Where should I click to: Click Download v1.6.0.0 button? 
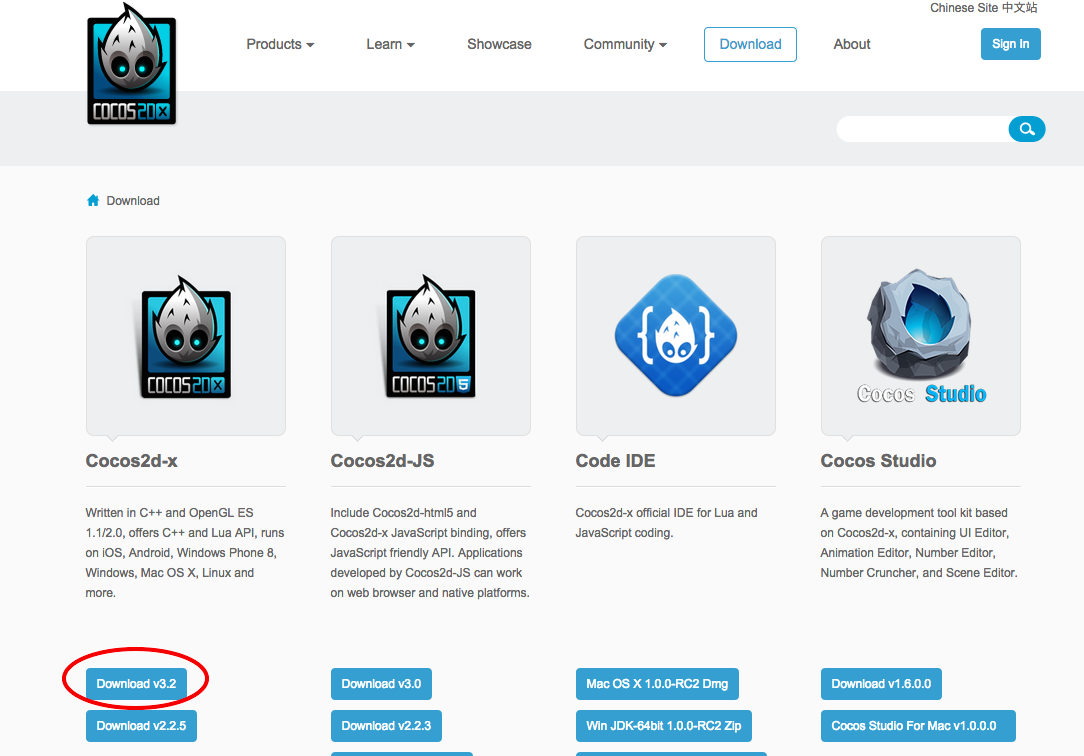[x=881, y=683]
